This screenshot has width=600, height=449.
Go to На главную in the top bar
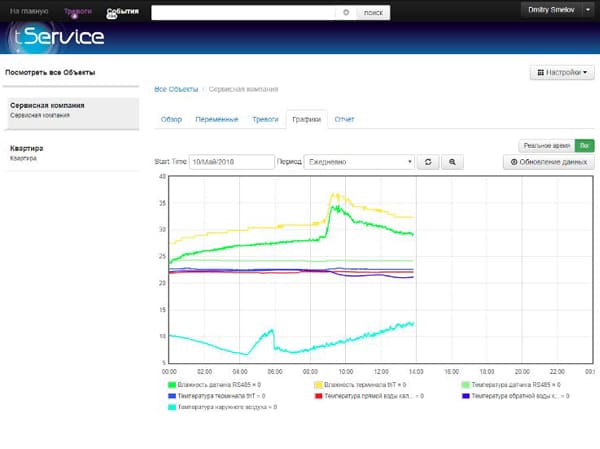tap(29, 11)
